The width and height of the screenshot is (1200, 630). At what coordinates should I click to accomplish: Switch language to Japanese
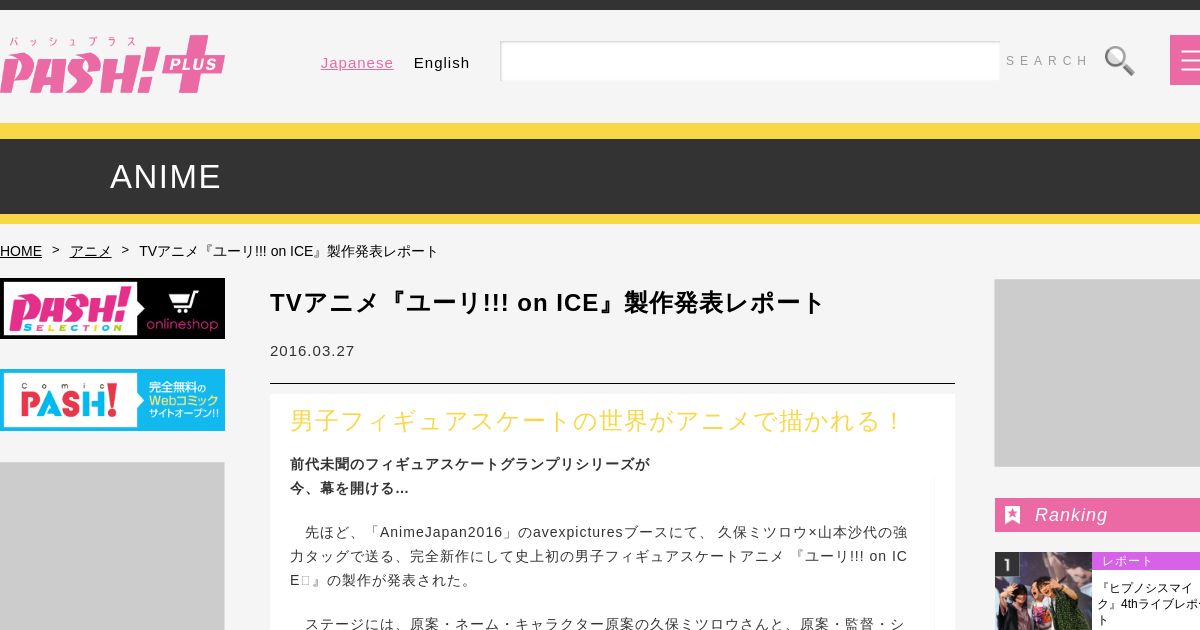[357, 63]
